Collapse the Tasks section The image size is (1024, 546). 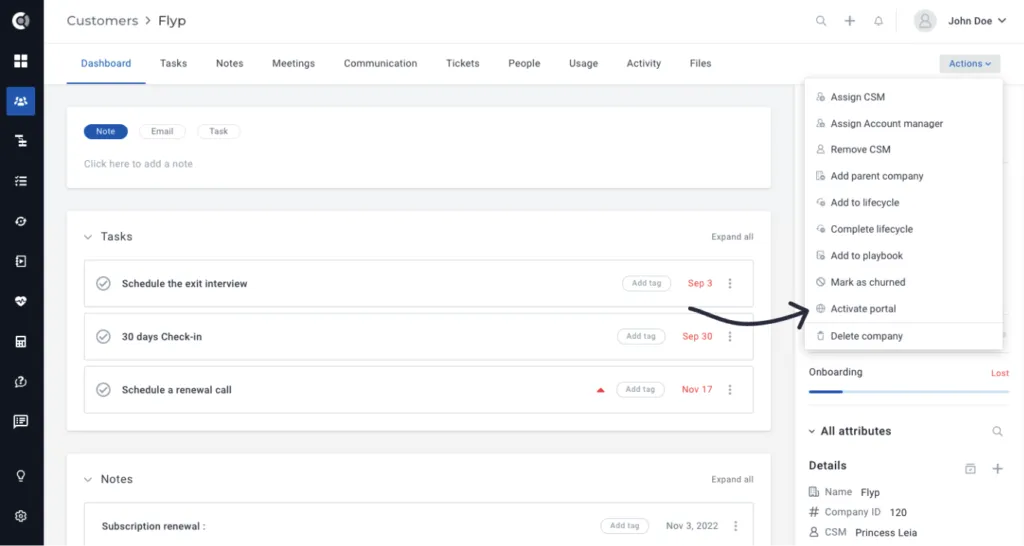(x=88, y=237)
